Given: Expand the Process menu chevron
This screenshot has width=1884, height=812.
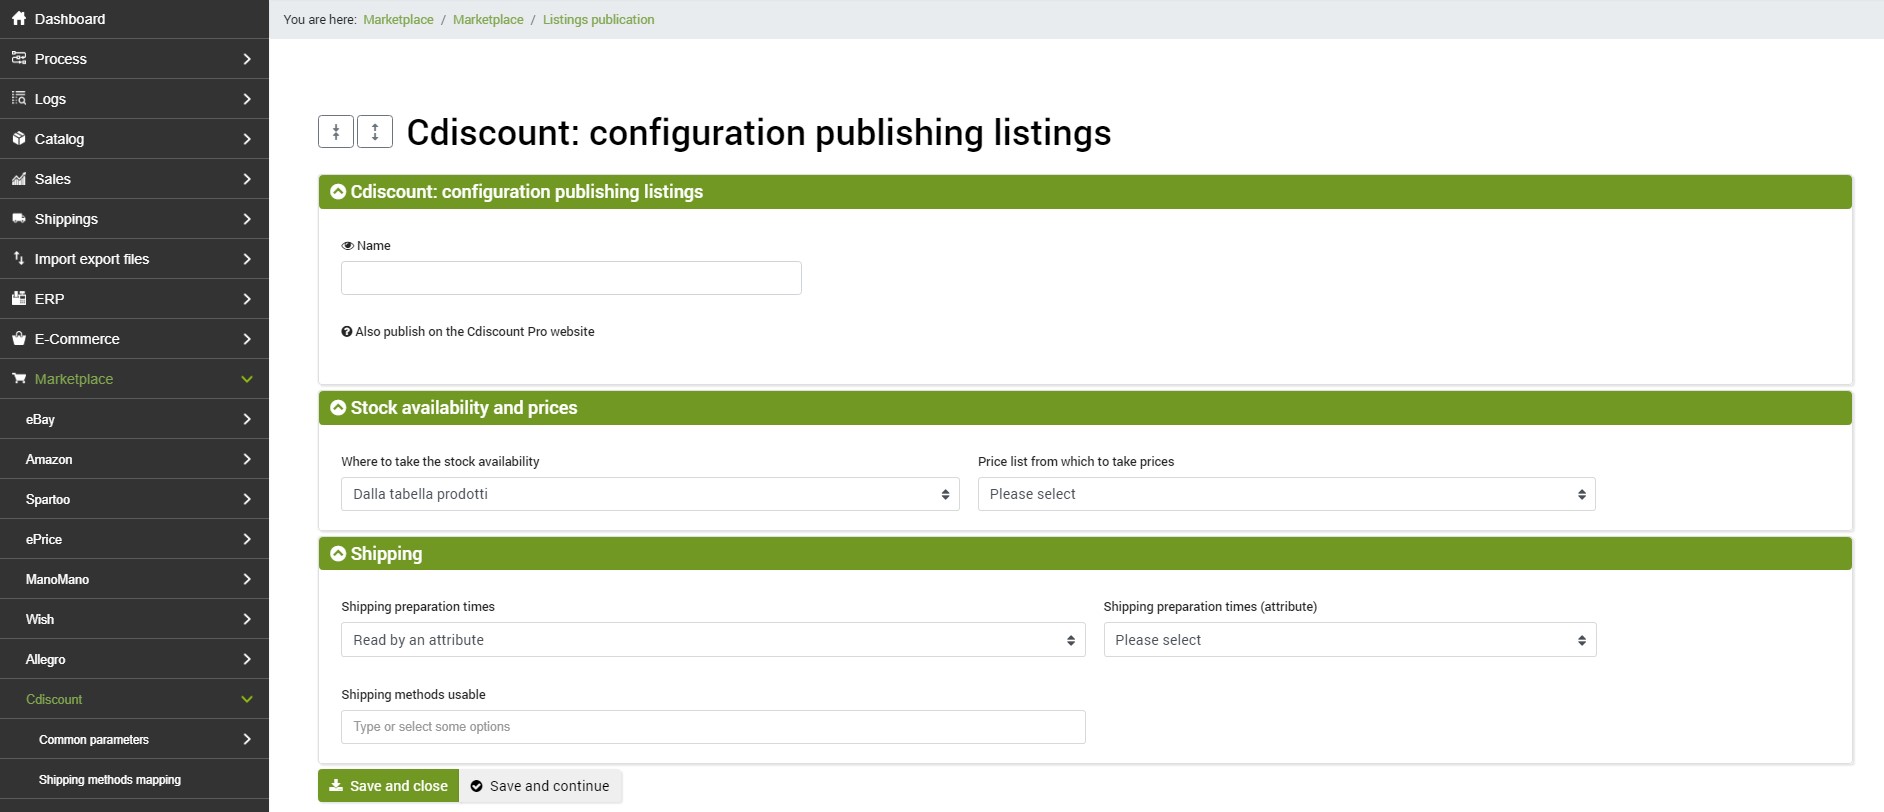Looking at the screenshot, I should [247, 59].
